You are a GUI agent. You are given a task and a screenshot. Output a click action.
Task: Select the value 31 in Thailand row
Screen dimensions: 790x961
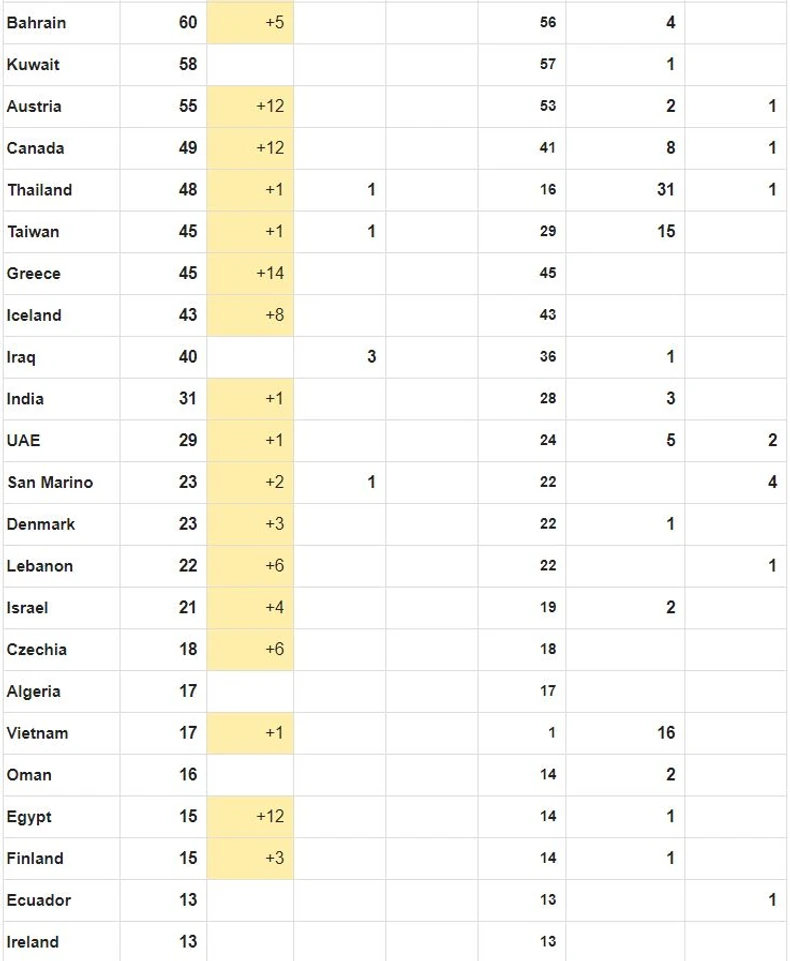[665, 190]
